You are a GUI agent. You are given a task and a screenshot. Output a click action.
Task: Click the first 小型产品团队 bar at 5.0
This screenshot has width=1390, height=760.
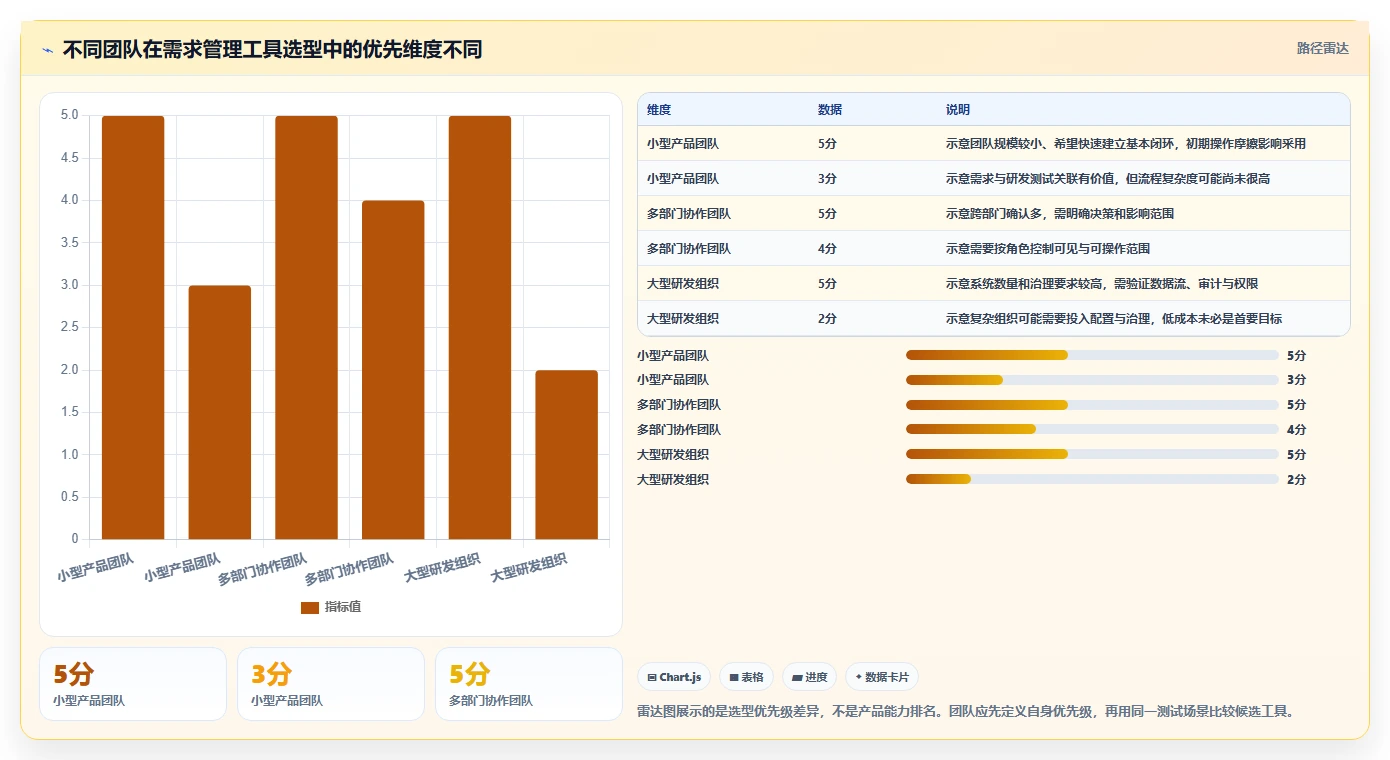tap(133, 328)
